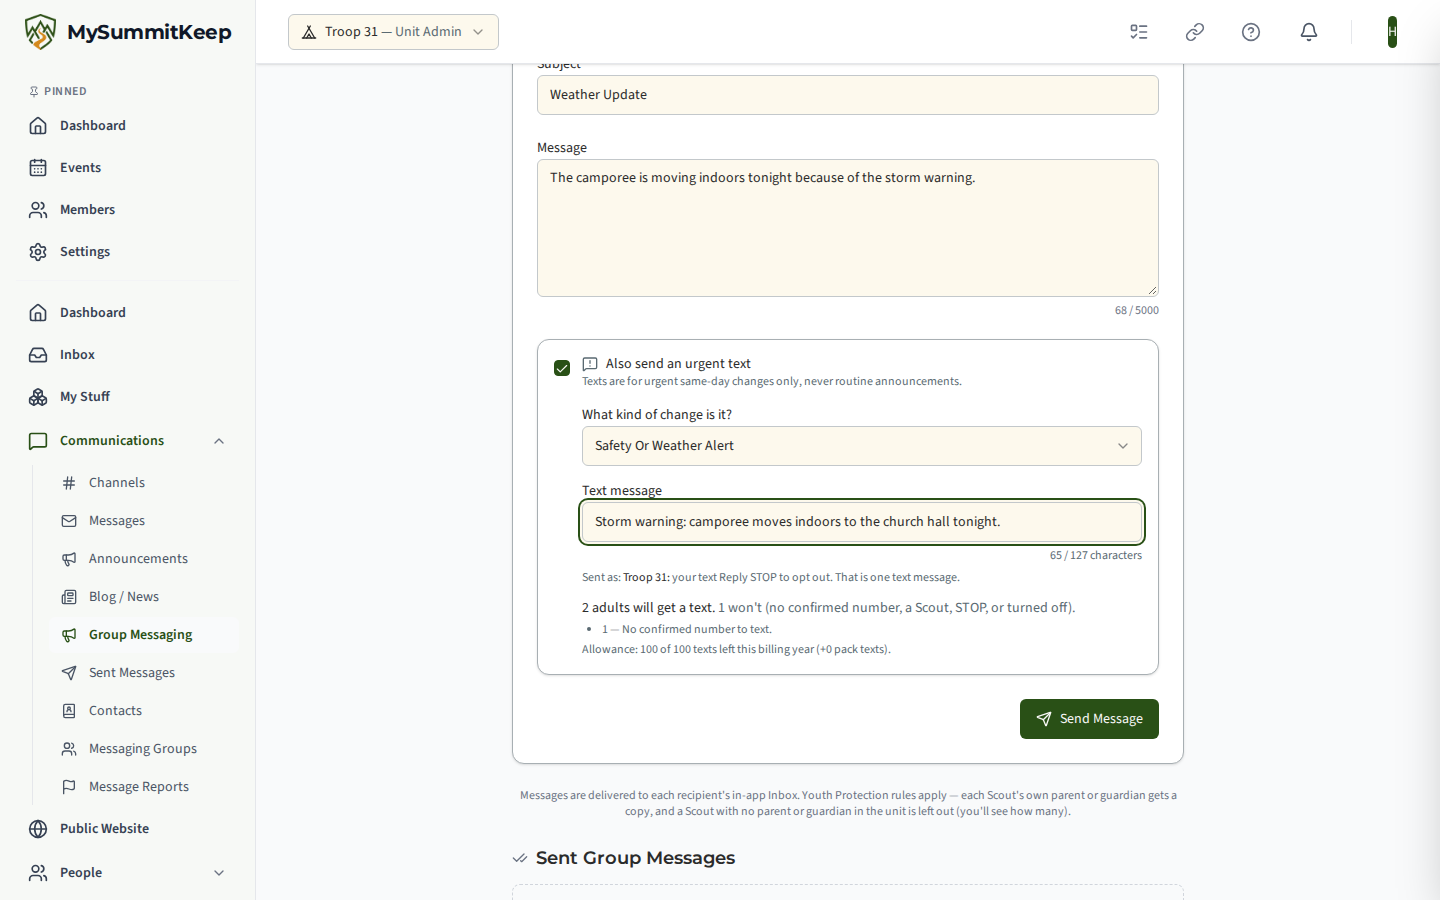
Task: Click into the Message text area
Action: [x=848, y=228]
